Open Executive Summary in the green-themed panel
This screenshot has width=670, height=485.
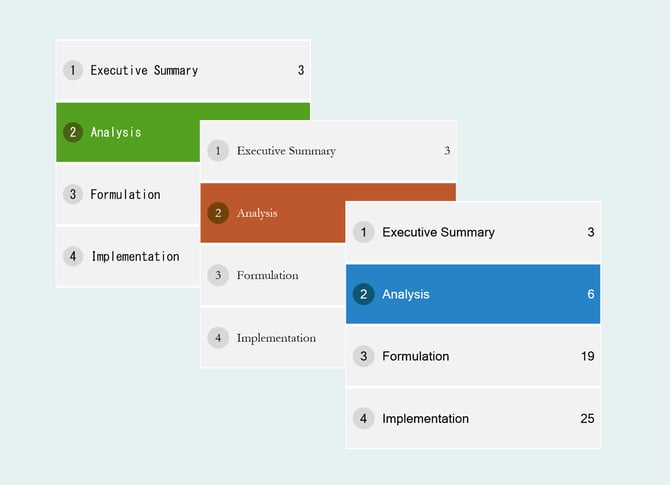point(144,71)
